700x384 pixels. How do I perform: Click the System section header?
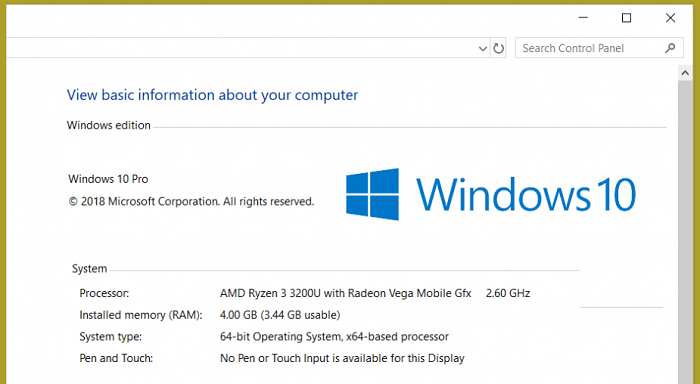point(89,269)
